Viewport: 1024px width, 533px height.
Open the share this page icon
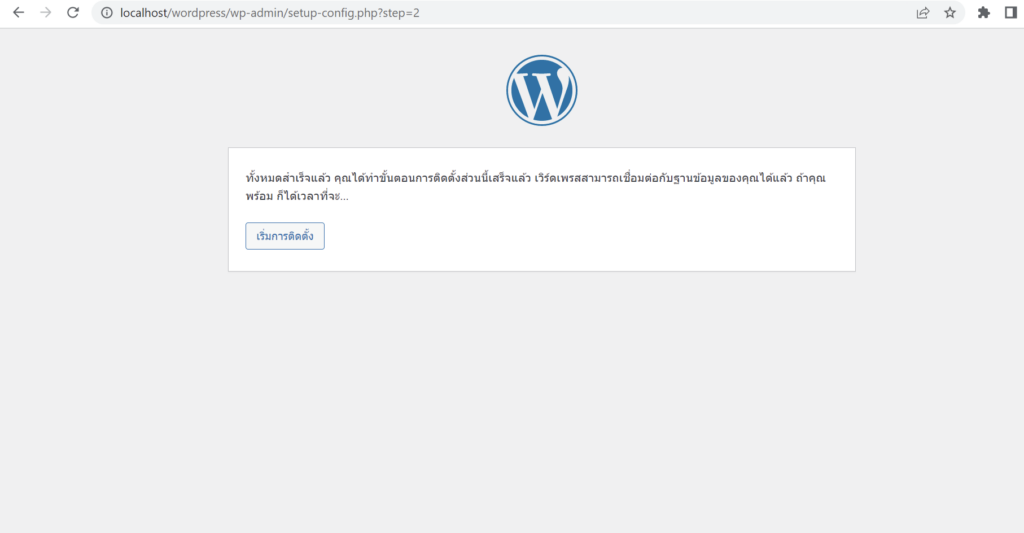point(922,13)
